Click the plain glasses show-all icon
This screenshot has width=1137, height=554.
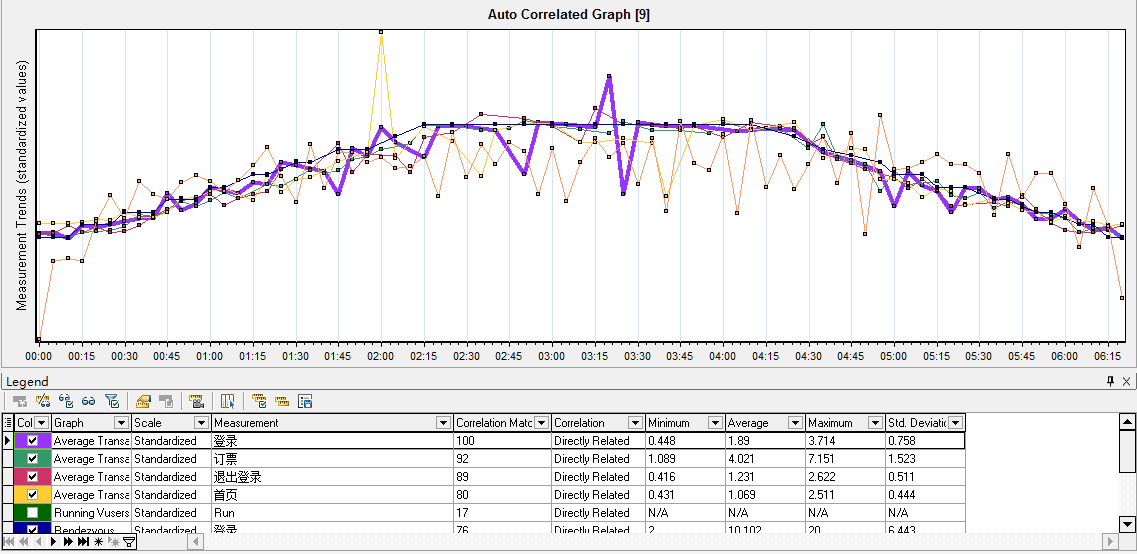88,400
